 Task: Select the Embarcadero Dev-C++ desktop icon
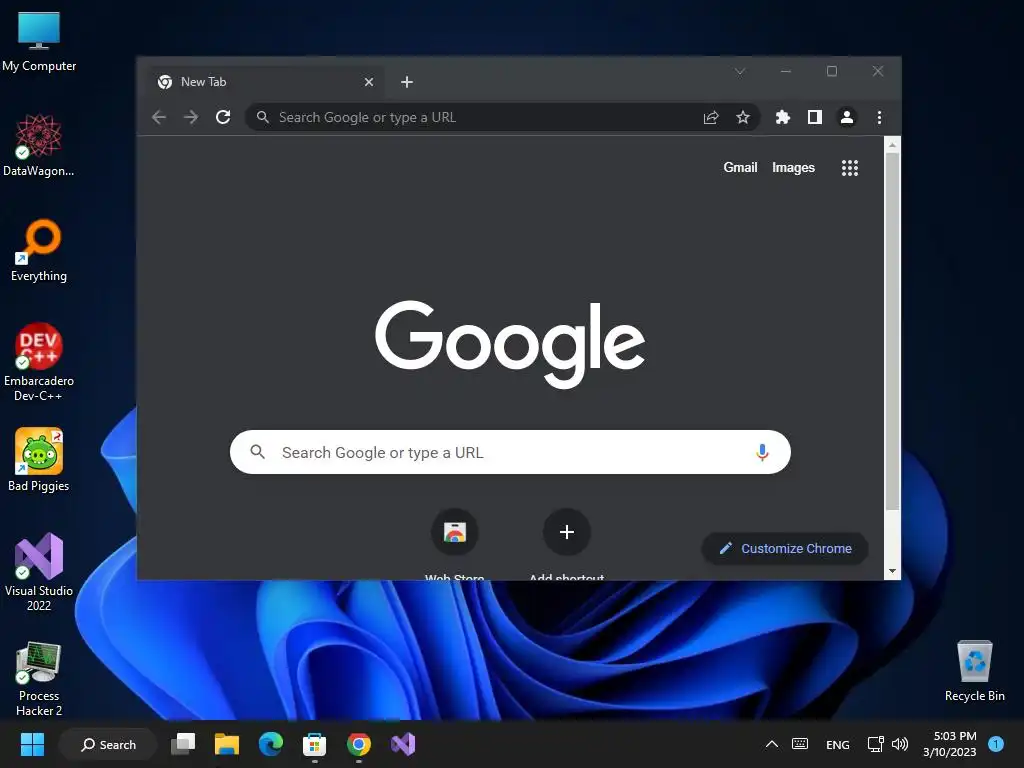pos(39,362)
